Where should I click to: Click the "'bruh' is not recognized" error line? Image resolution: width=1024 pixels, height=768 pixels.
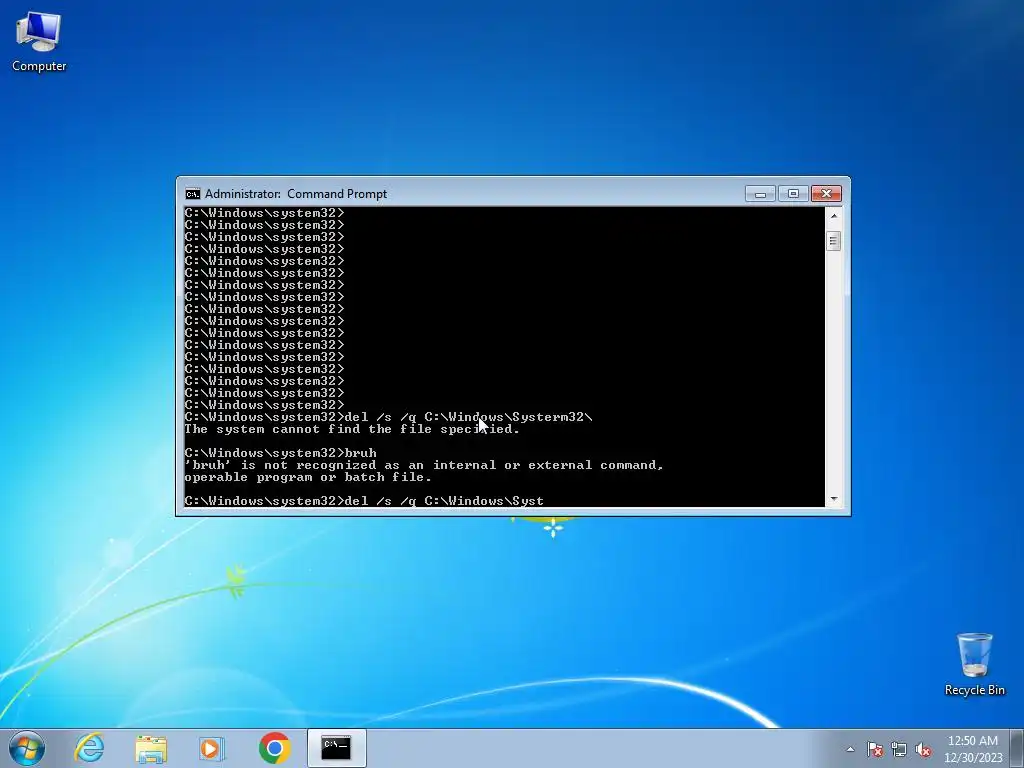424,465
